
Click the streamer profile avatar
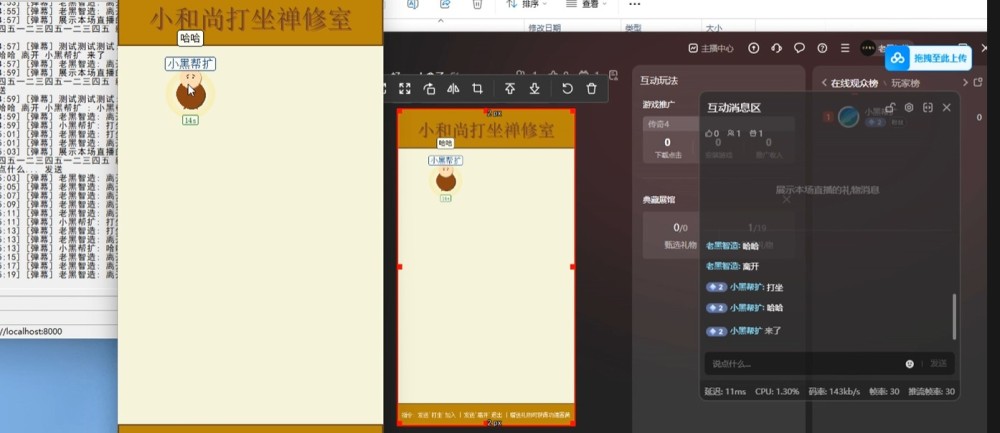point(867,48)
